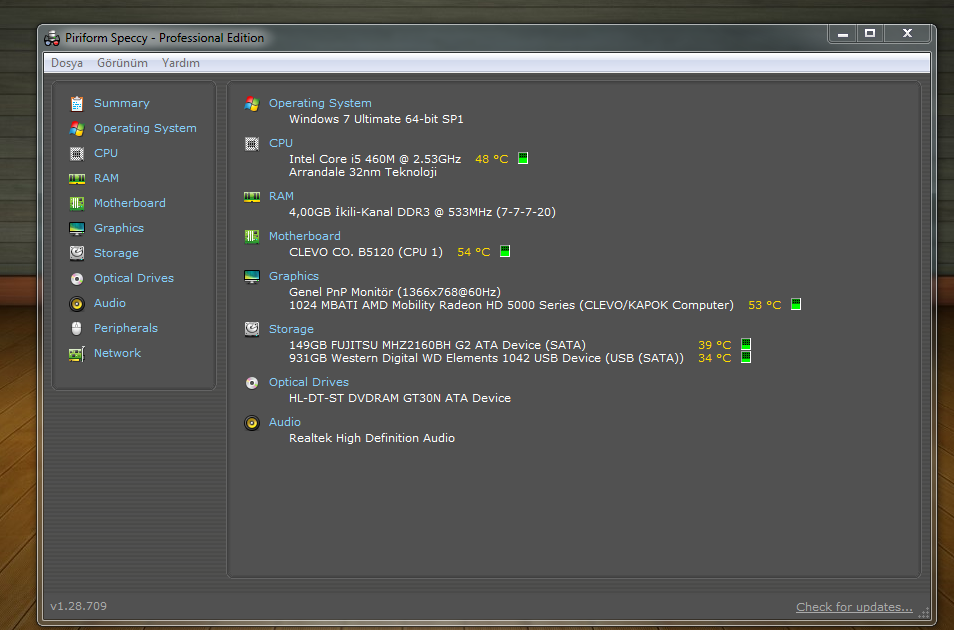Show the RAM sidebar section
This screenshot has width=954, height=630.
(106, 178)
